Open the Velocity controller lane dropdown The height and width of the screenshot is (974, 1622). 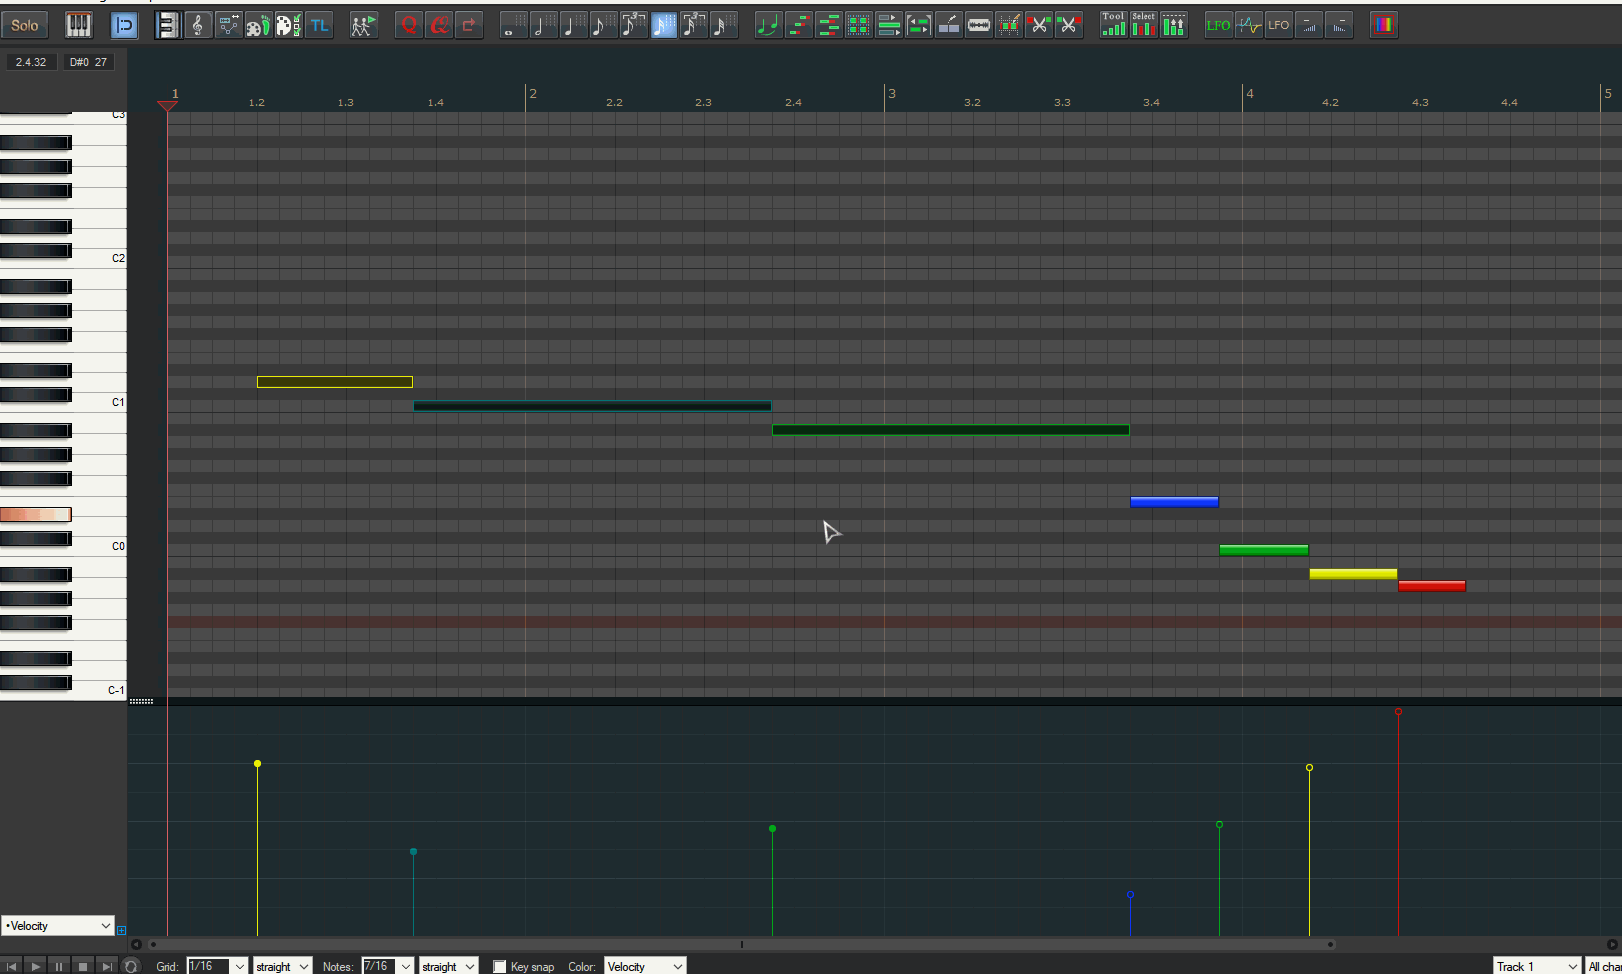pyautogui.click(x=57, y=926)
